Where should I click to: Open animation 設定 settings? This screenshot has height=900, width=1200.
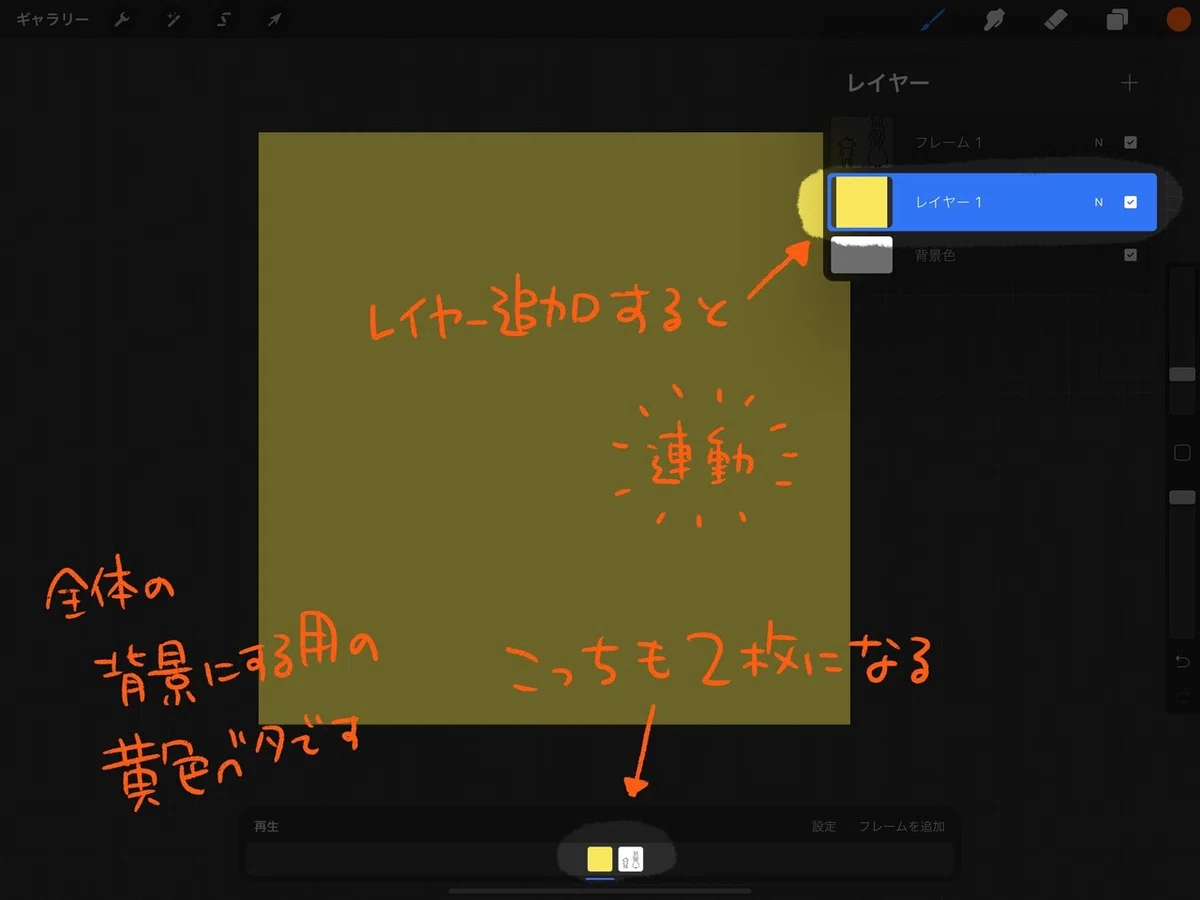click(824, 827)
